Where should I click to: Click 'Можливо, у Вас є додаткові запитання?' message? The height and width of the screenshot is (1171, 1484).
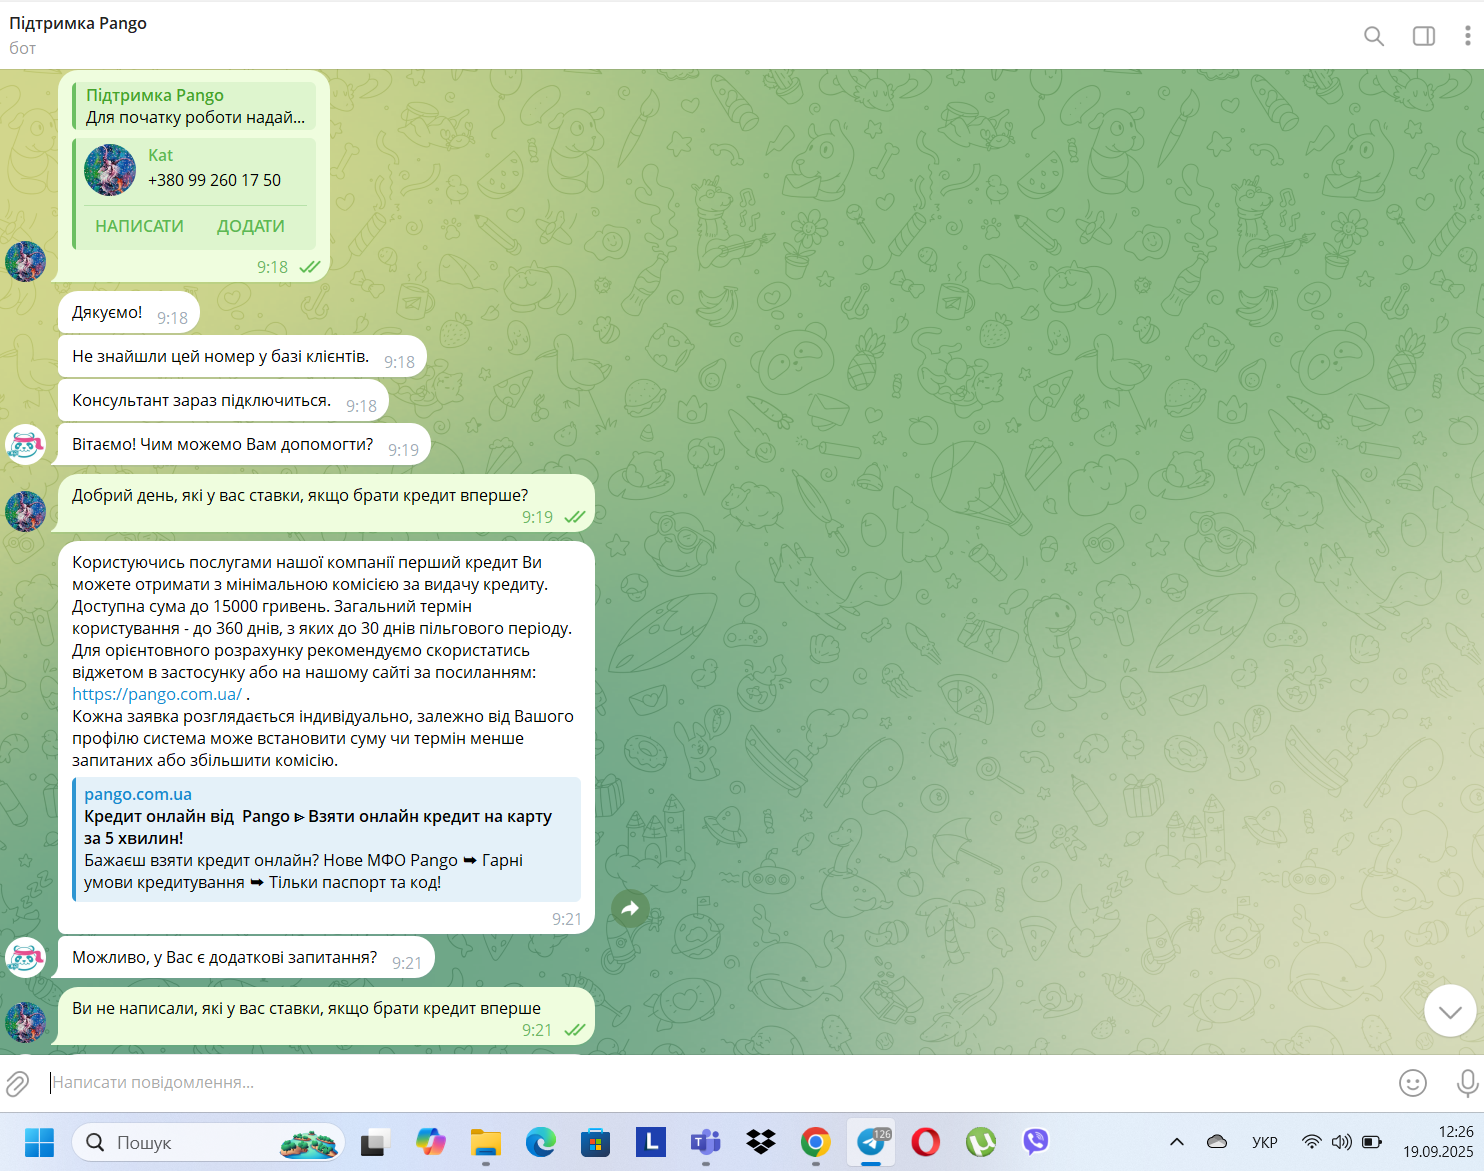click(x=246, y=958)
